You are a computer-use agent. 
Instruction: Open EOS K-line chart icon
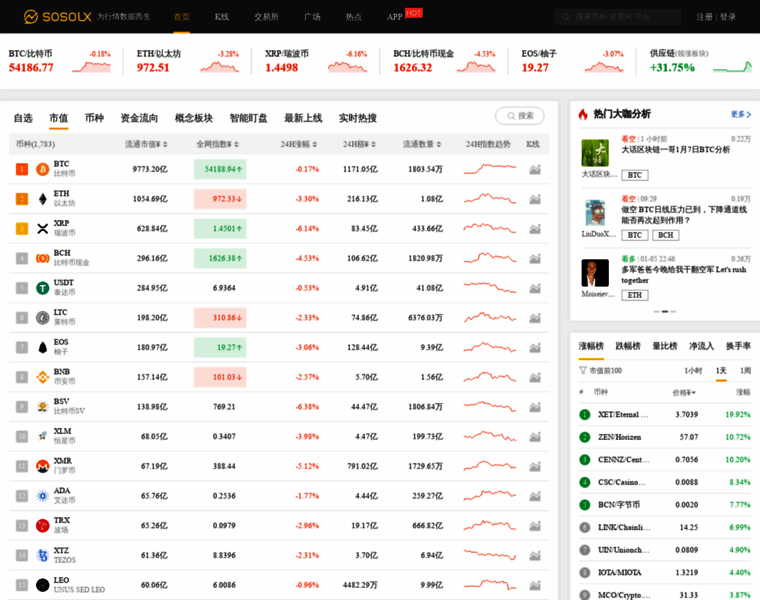[x=535, y=347]
